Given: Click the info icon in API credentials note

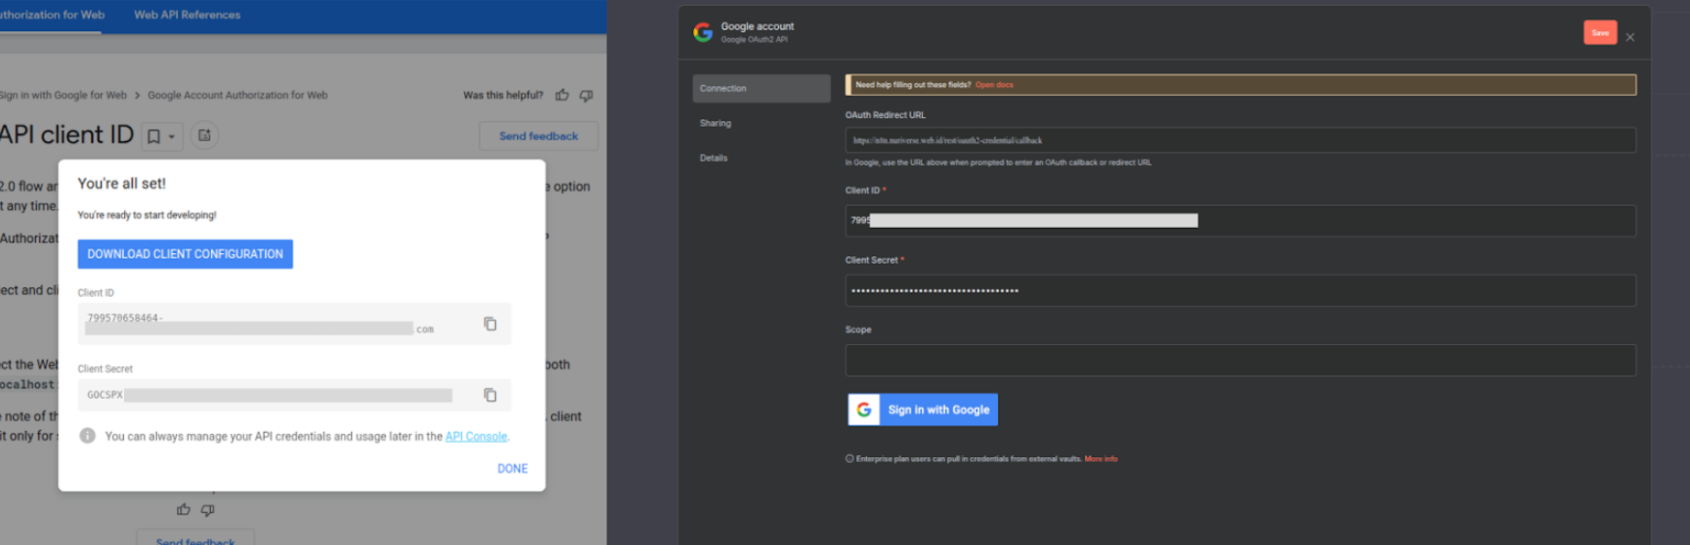Looking at the screenshot, I should (88, 436).
